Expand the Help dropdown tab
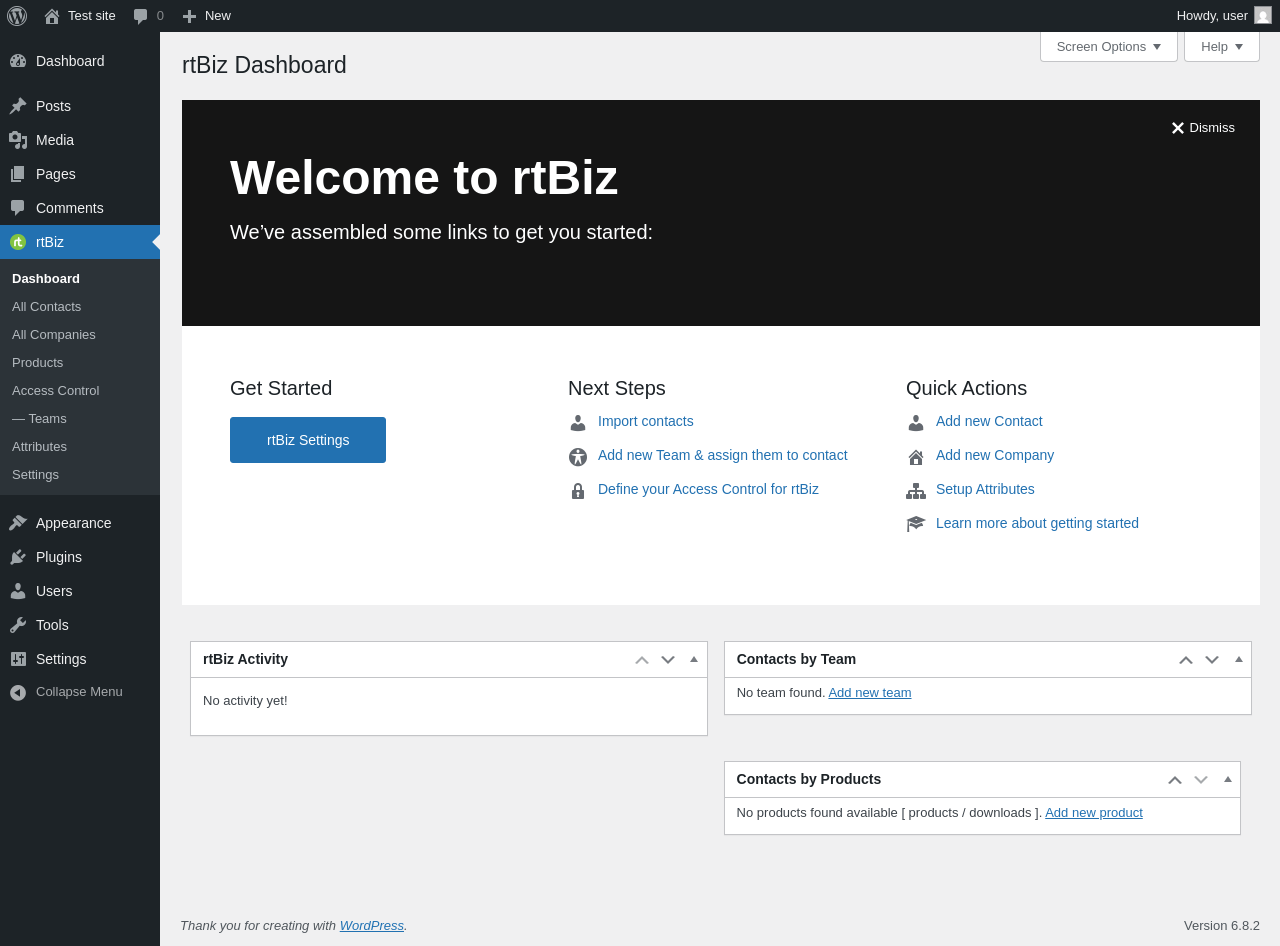Viewport: 1280px width, 946px height. [1221, 46]
